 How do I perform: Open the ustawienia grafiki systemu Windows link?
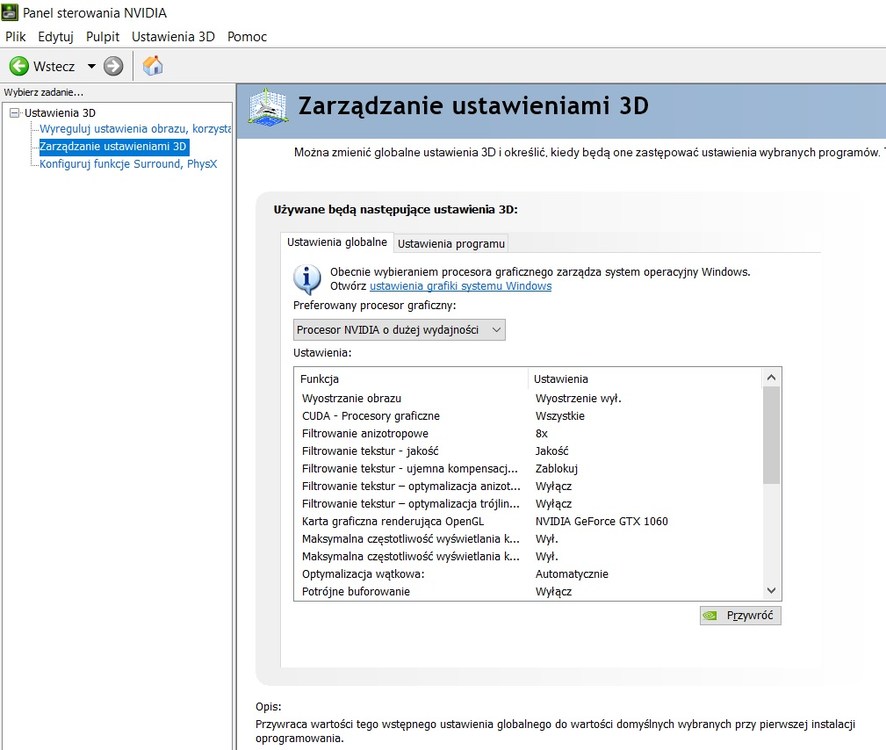tap(461, 286)
